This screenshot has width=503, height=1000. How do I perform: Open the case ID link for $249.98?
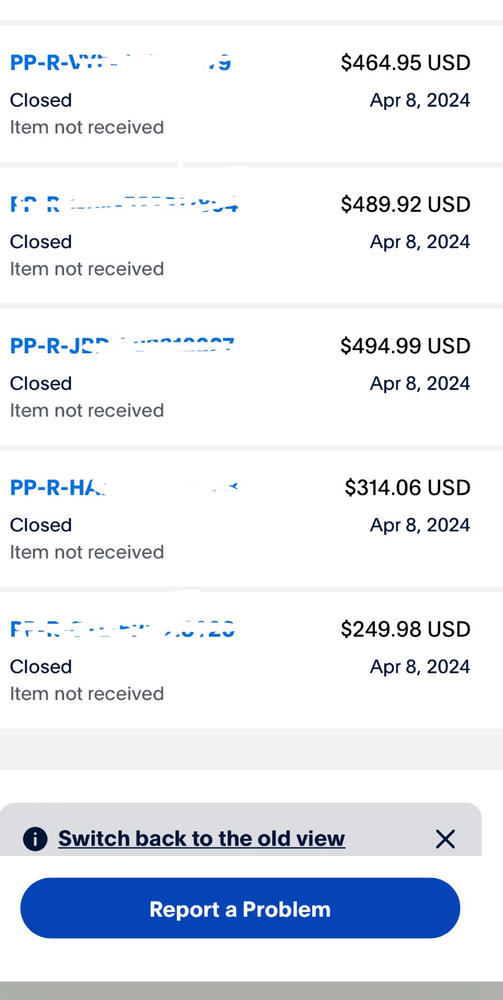tap(122, 629)
